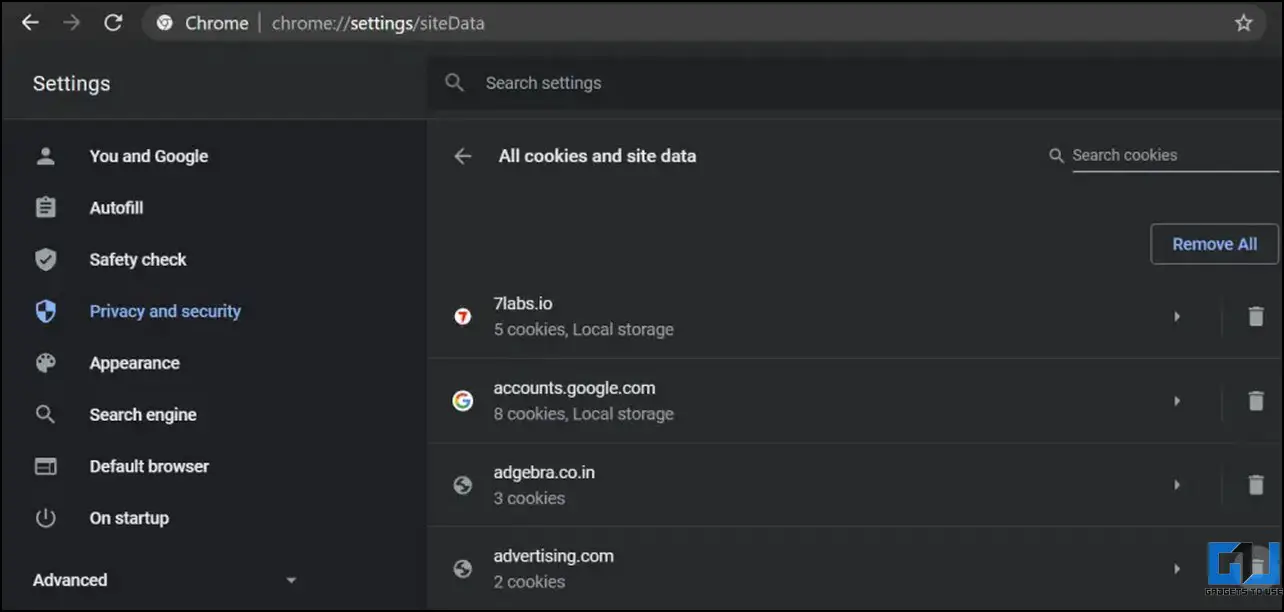Go back with browser back arrow
The height and width of the screenshot is (612, 1284).
(30, 22)
